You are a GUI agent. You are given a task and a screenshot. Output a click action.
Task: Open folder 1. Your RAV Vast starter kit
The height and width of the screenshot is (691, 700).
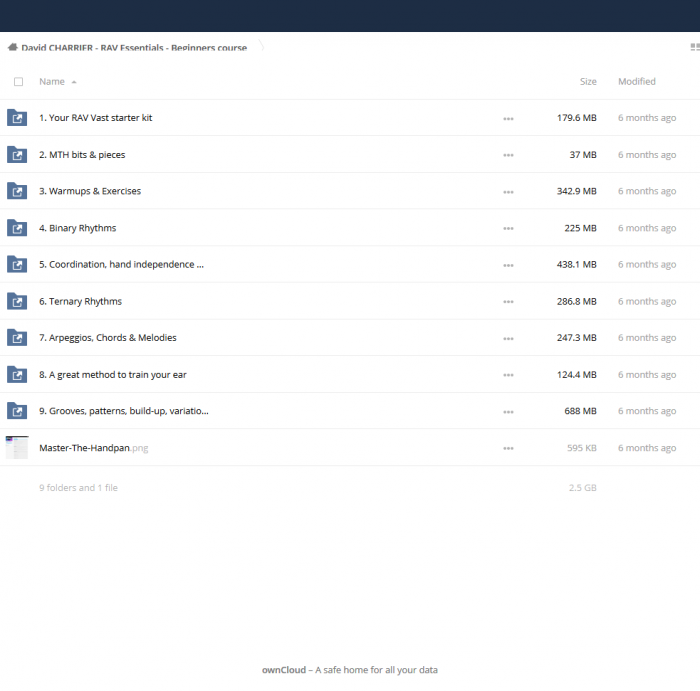(96, 118)
